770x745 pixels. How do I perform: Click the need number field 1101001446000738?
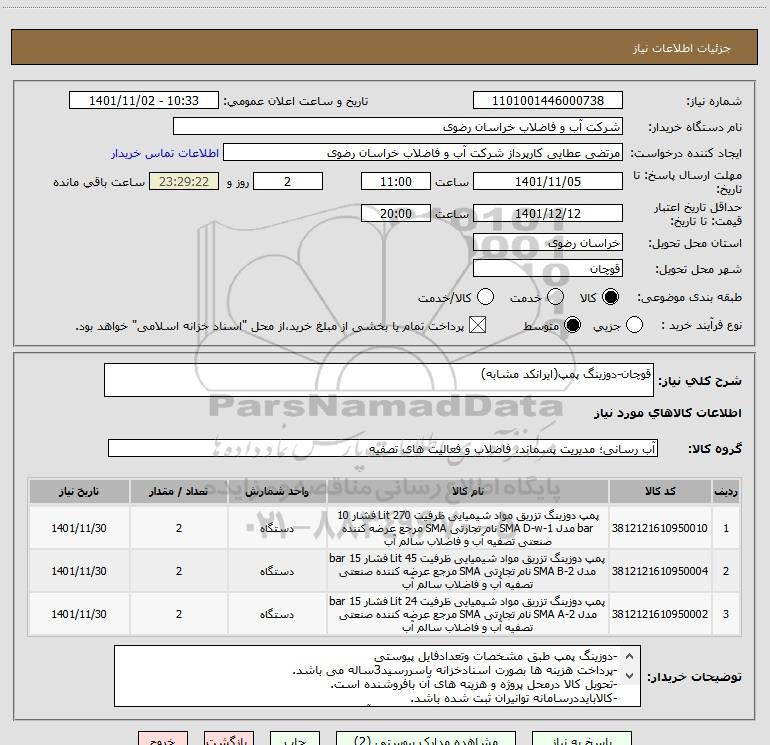548,101
